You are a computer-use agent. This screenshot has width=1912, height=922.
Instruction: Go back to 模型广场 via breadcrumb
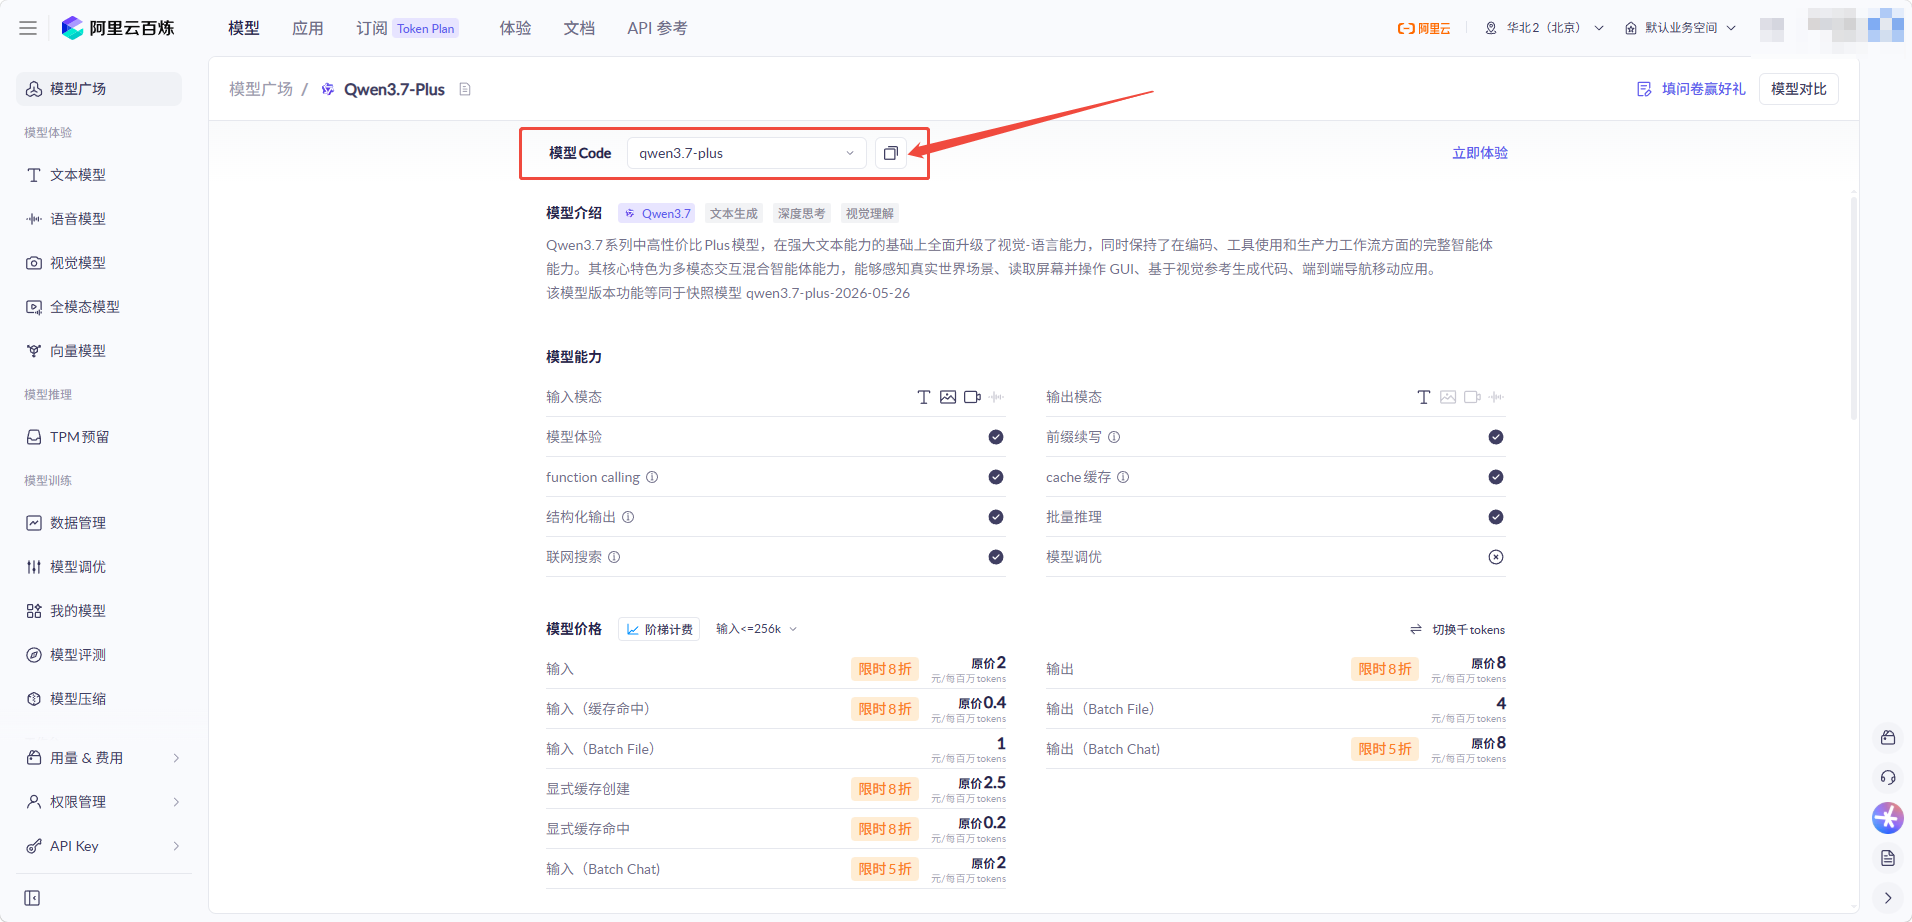tap(261, 89)
